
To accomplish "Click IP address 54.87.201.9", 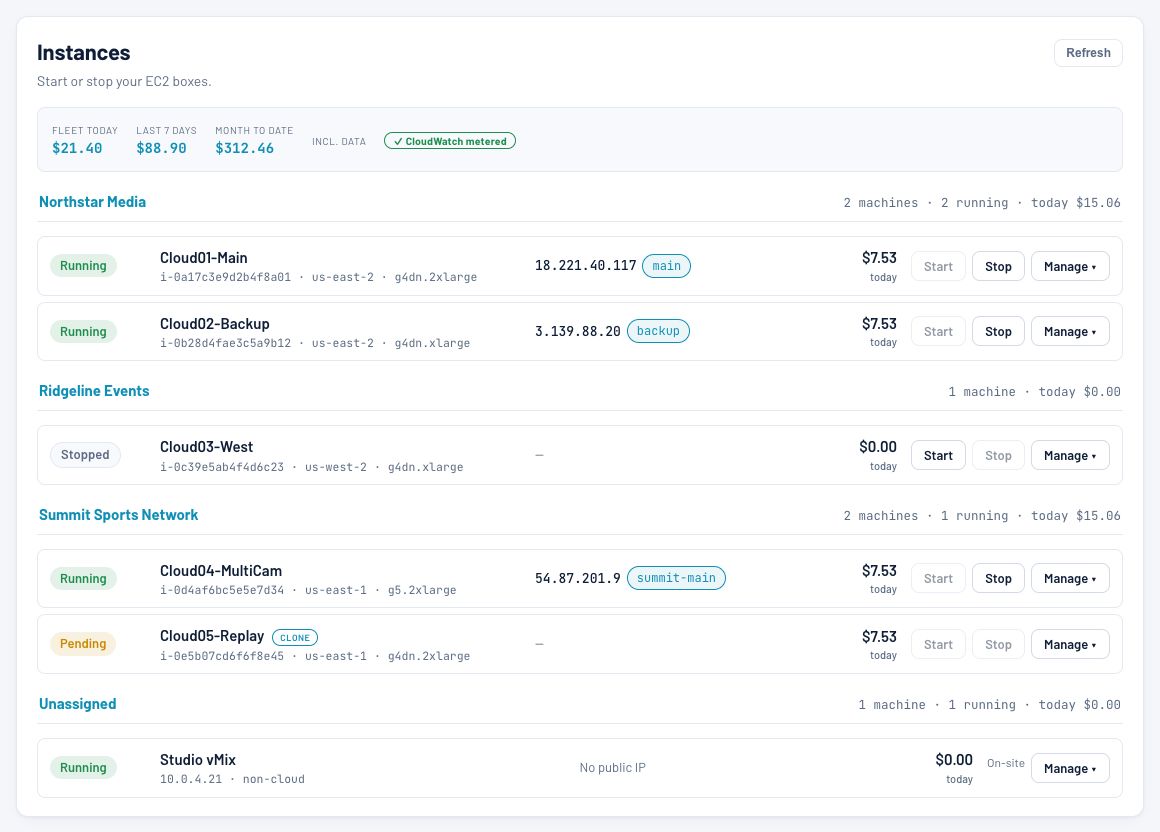I will click(x=578, y=578).
